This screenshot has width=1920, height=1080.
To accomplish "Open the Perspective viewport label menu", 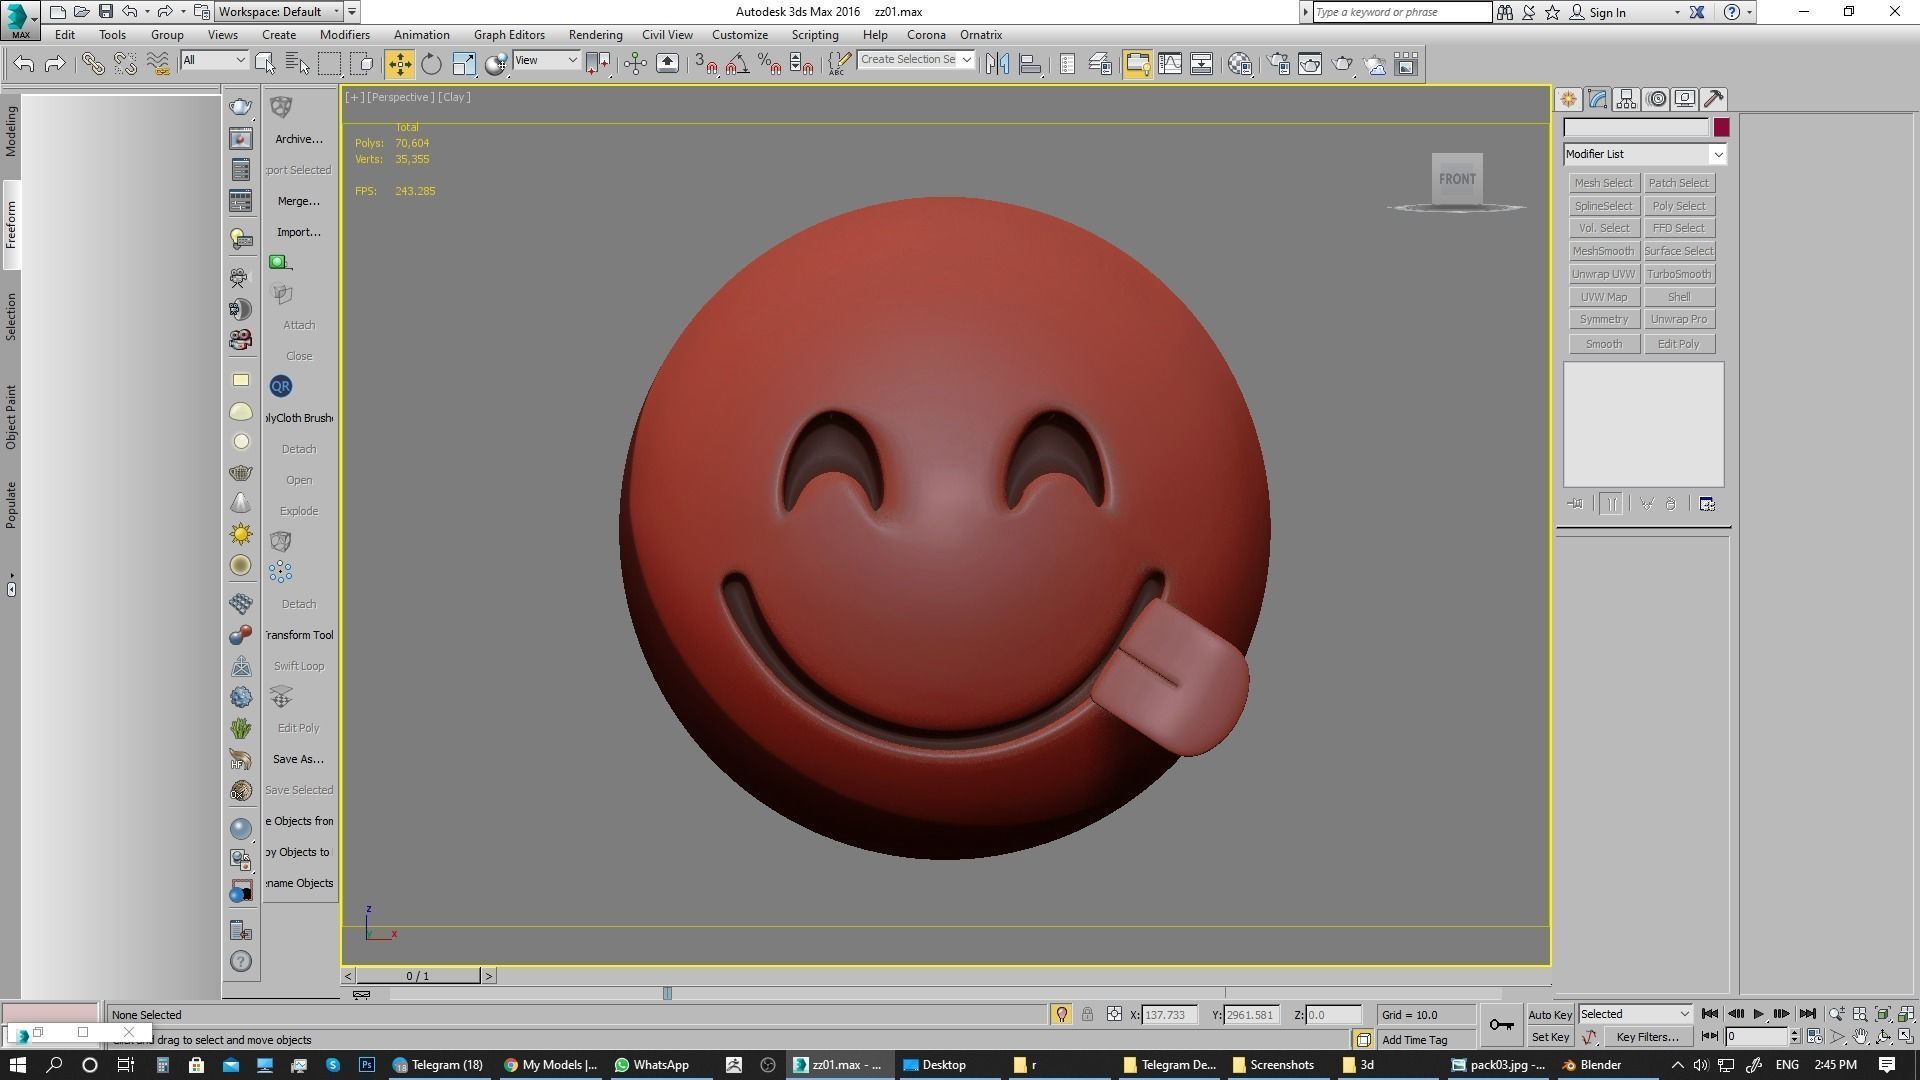I will (400, 97).
